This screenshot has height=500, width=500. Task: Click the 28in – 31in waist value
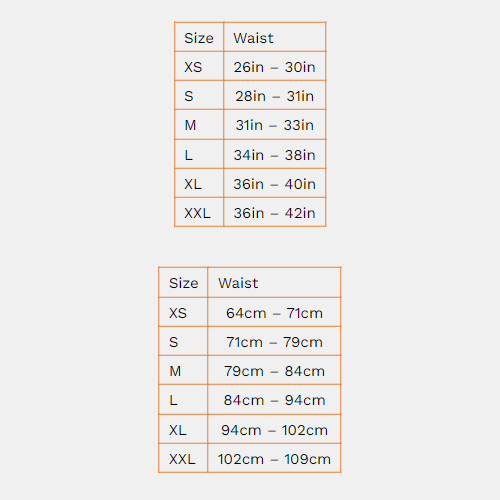pyautogui.click(x=275, y=96)
